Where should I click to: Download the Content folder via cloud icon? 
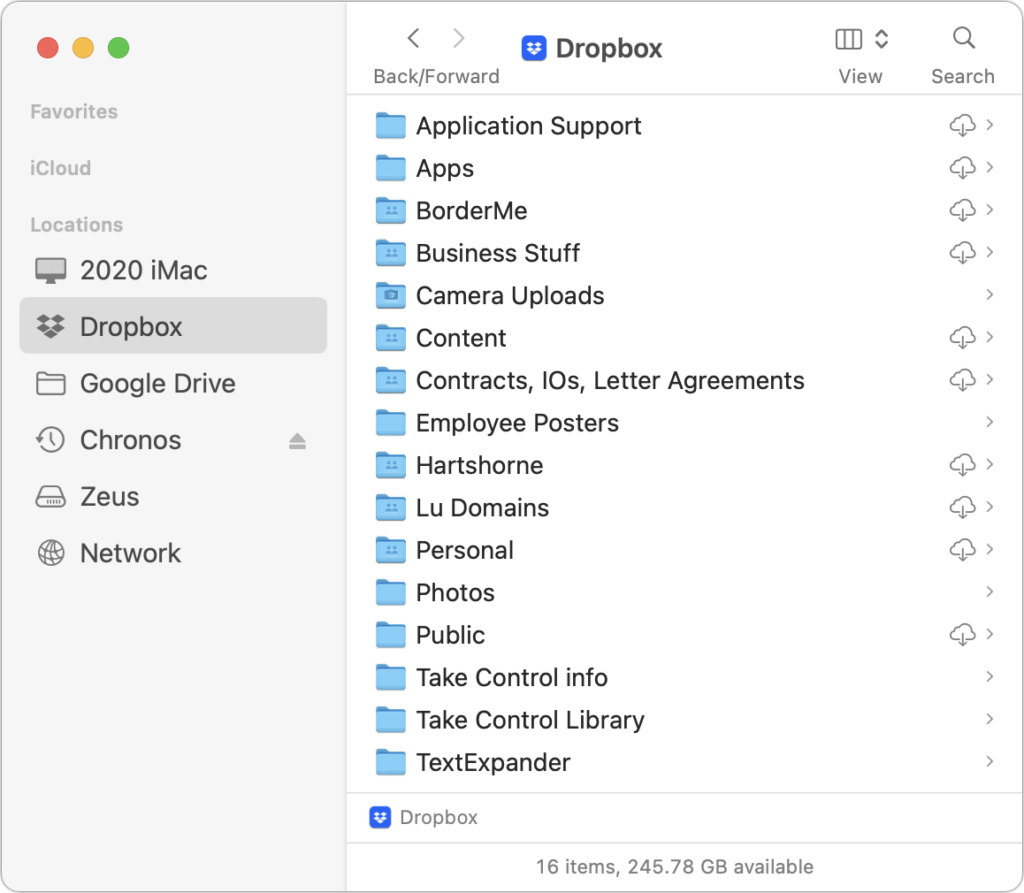tap(962, 337)
